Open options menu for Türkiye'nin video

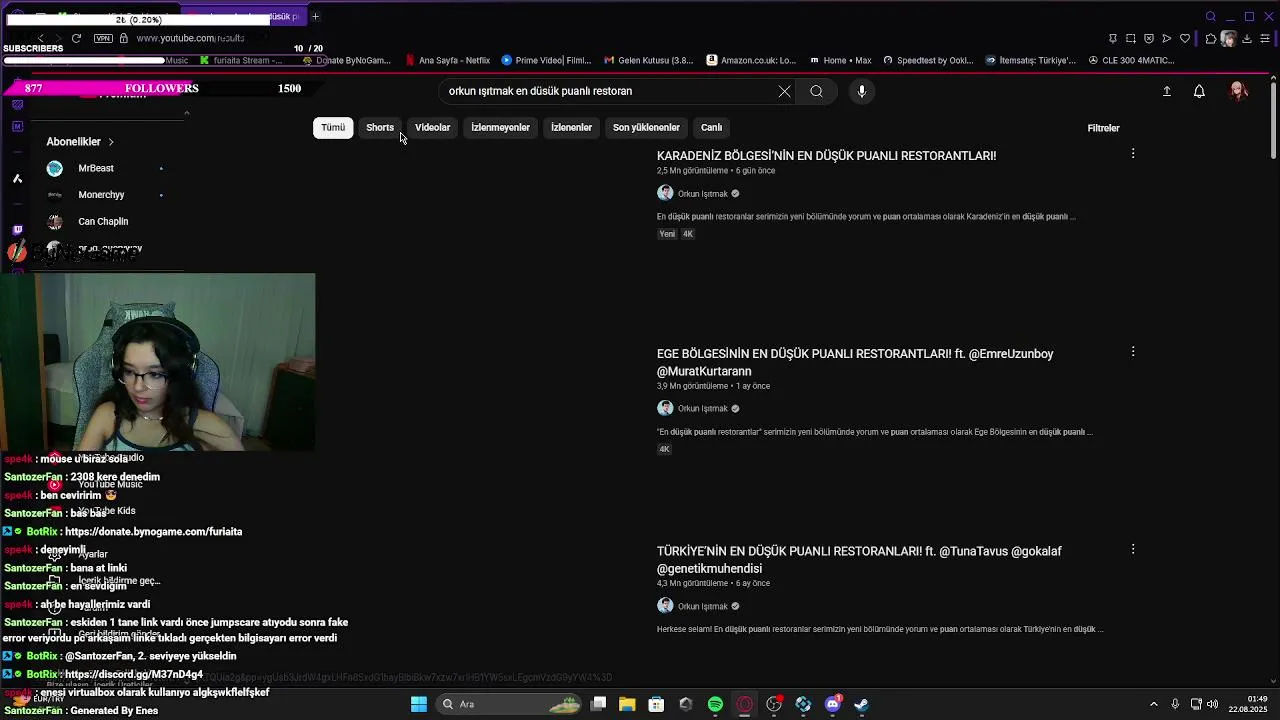pyautogui.click(x=1133, y=549)
